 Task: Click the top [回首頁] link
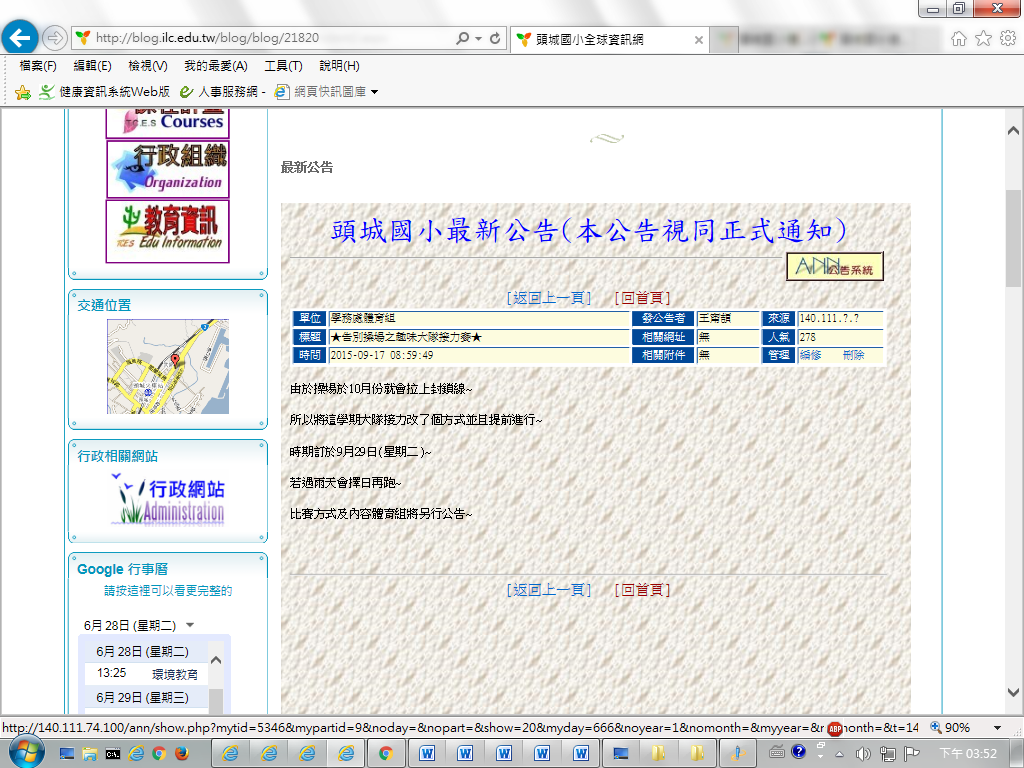[x=643, y=298]
